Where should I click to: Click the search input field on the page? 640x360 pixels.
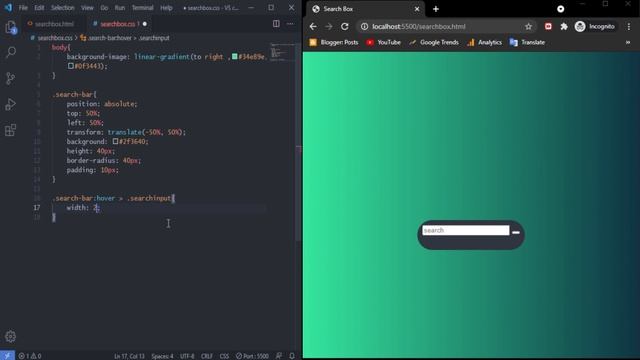click(x=466, y=230)
